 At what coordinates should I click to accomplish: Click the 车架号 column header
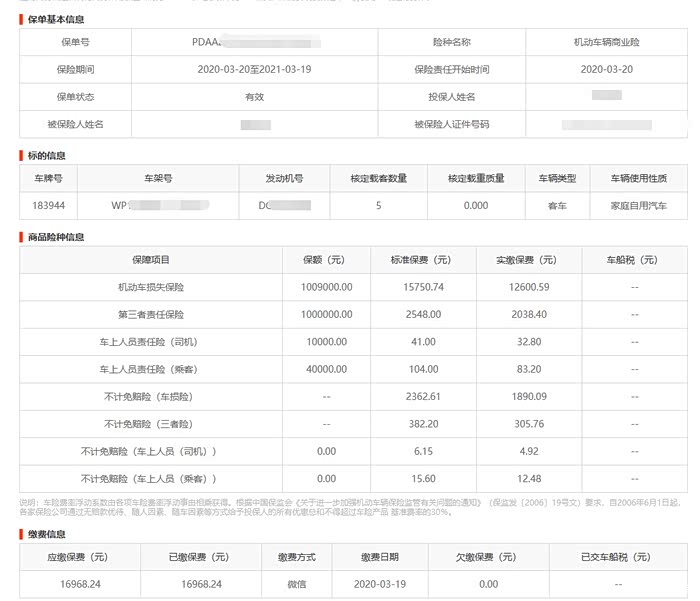tap(158, 178)
